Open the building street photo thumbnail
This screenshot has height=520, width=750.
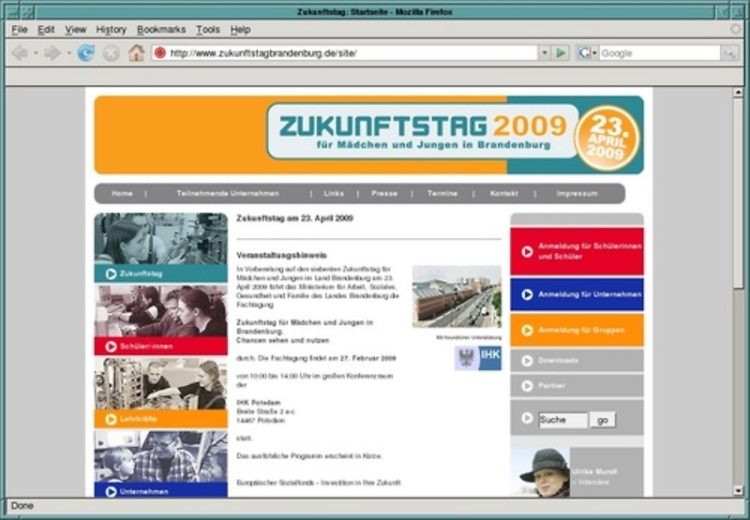[x=457, y=297]
